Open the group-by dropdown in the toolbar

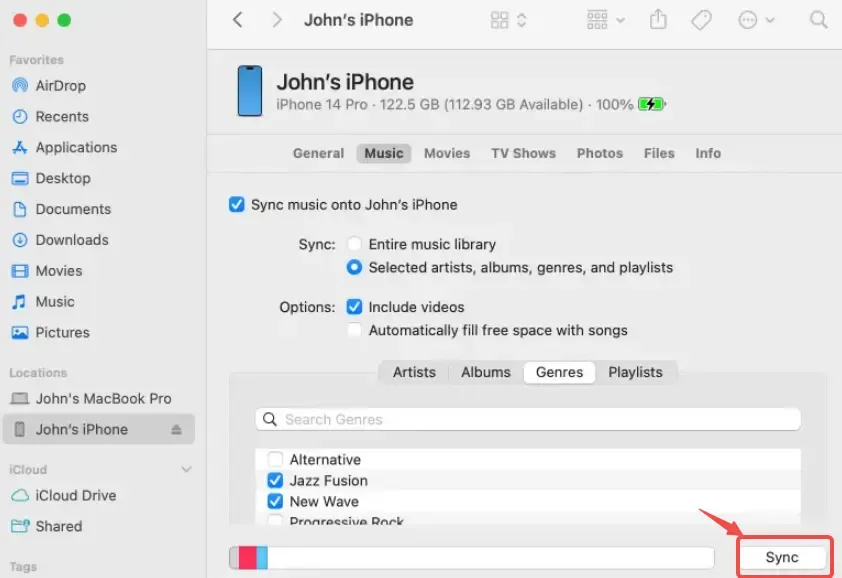606,20
